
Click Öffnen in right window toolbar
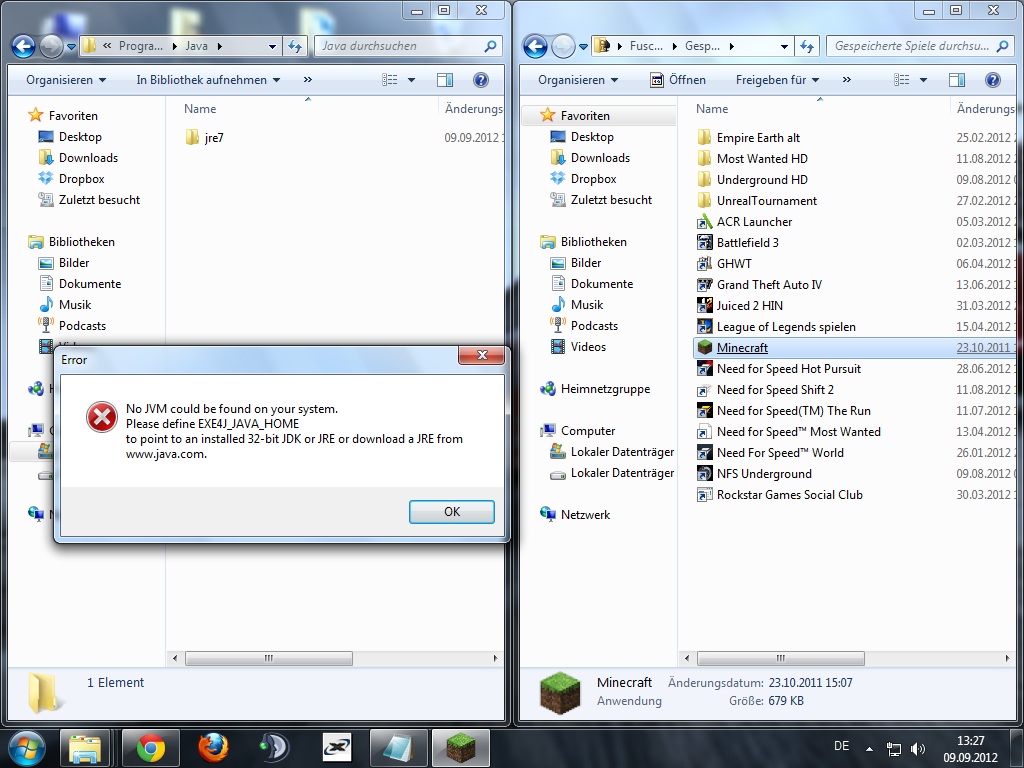click(679, 80)
